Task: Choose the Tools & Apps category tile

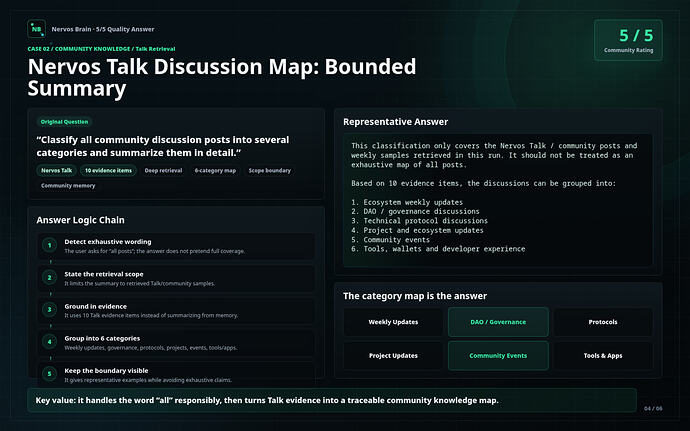Action: coord(603,356)
